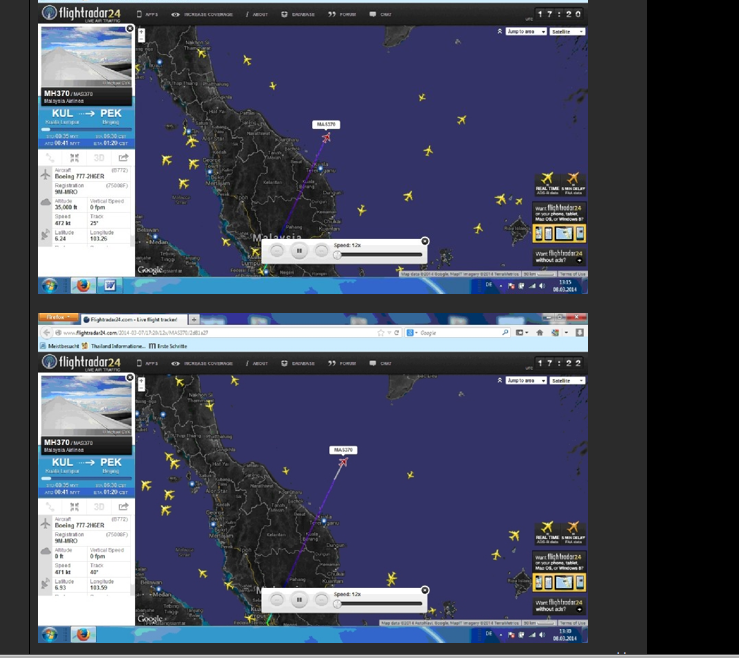Click the without ads banner in 17:20 view

(559, 256)
